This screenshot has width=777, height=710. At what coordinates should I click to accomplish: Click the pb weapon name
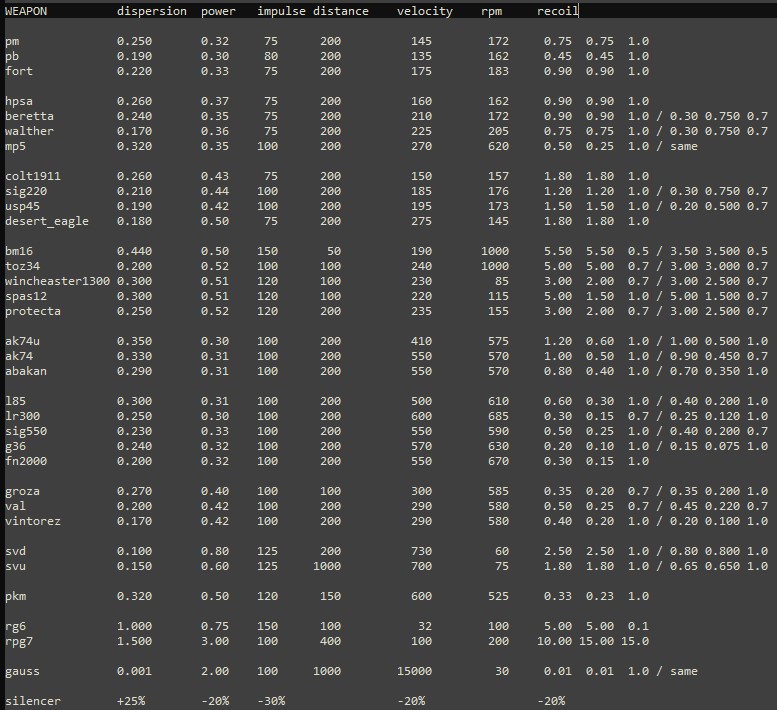12,56
